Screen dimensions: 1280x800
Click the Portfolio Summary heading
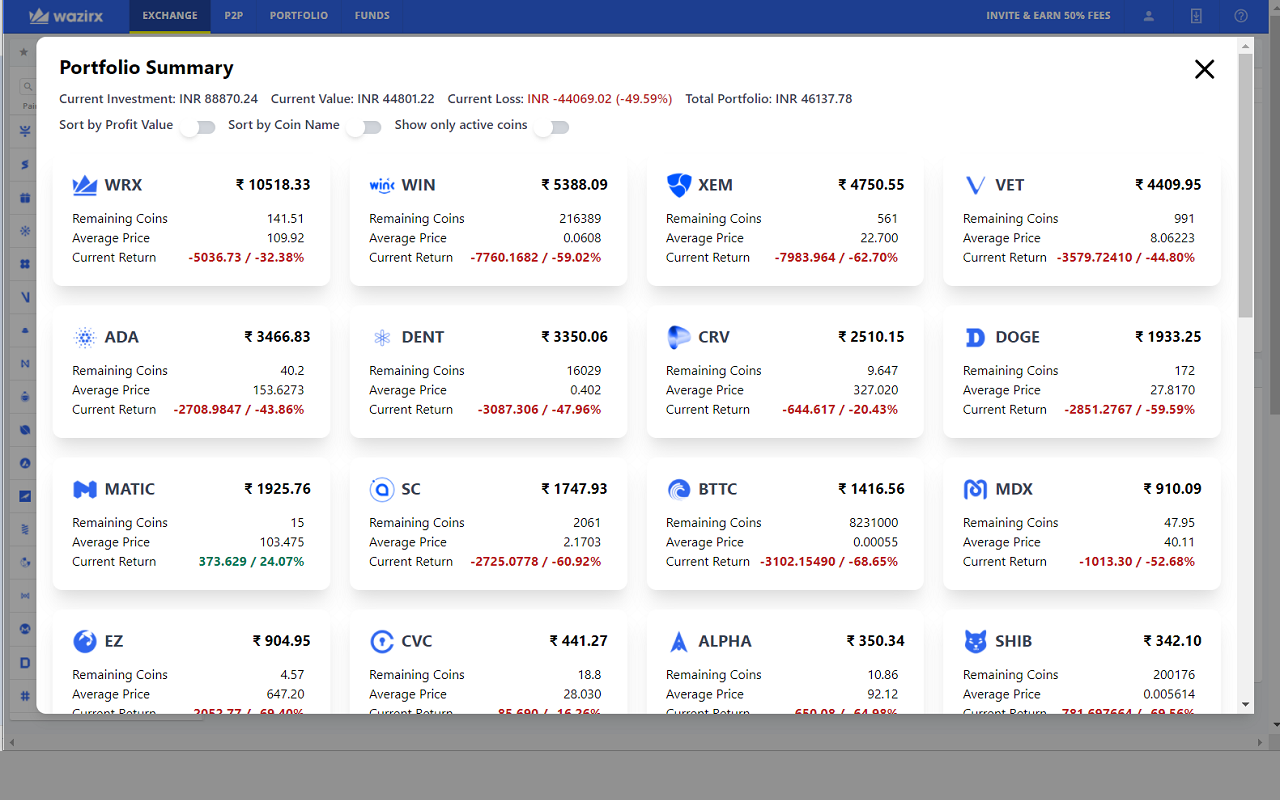coord(146,68)
